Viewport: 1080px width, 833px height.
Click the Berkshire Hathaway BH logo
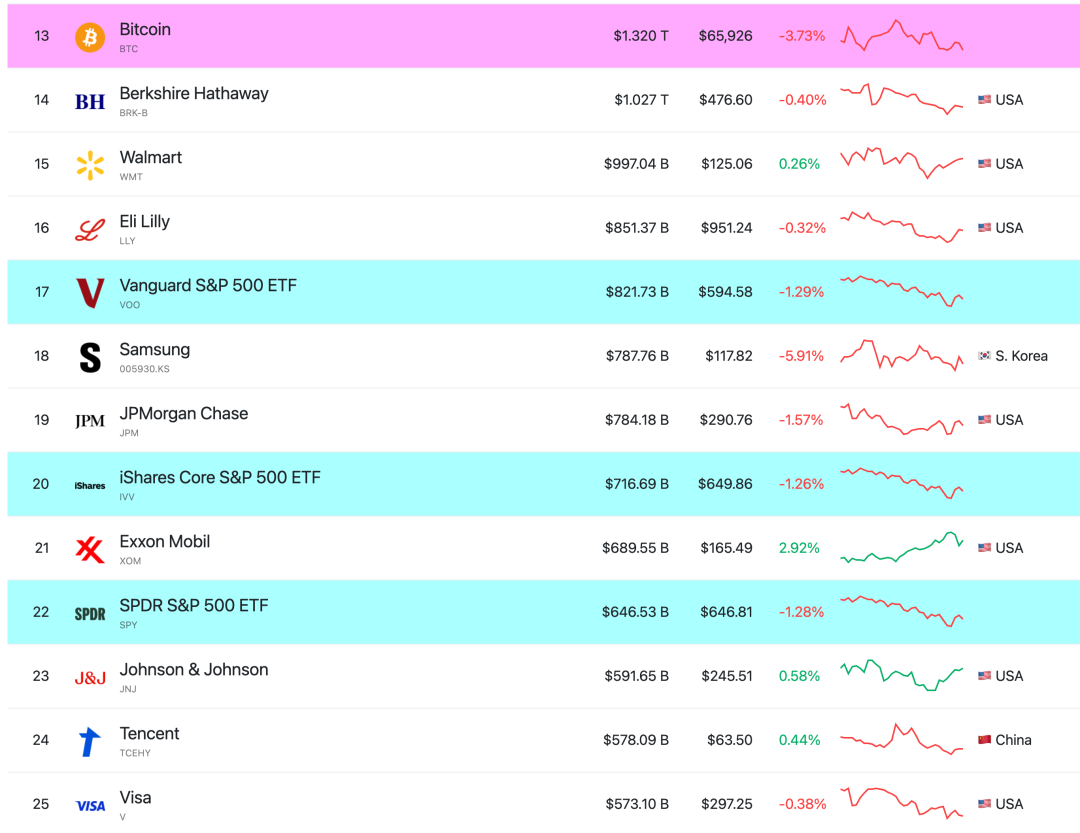coord(90,101)
